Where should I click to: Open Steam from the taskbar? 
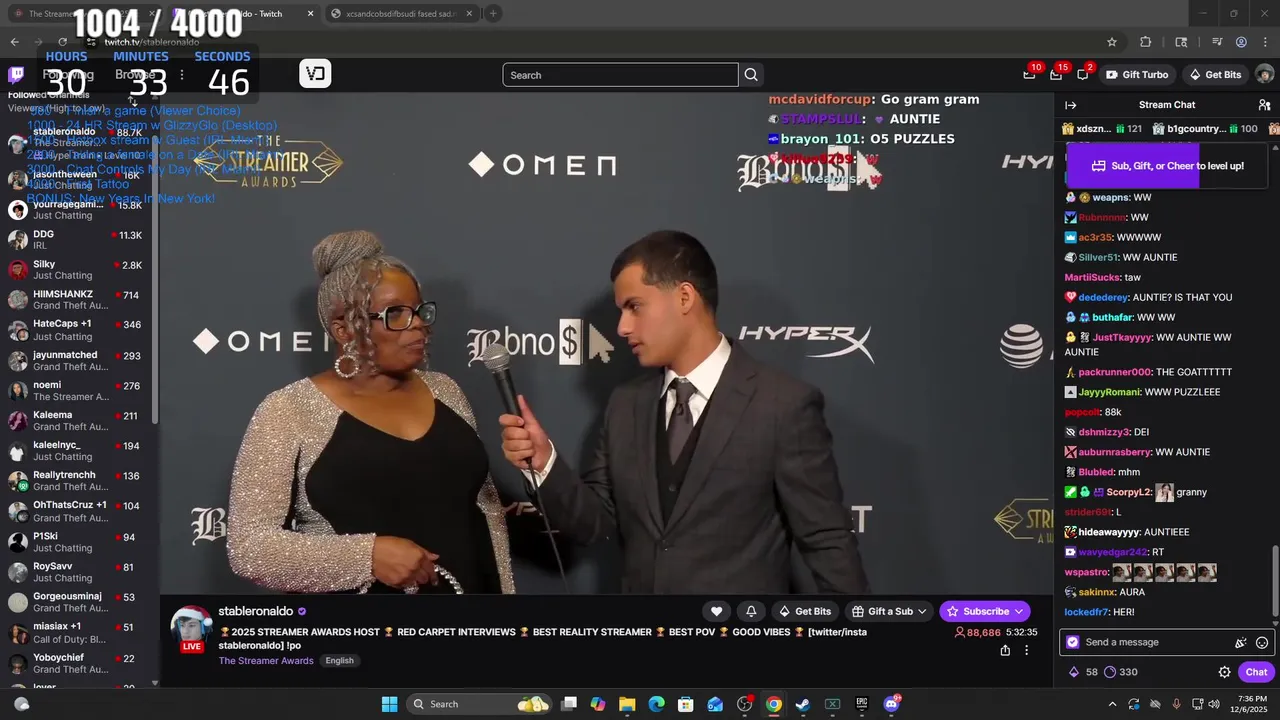coord(802,704)
